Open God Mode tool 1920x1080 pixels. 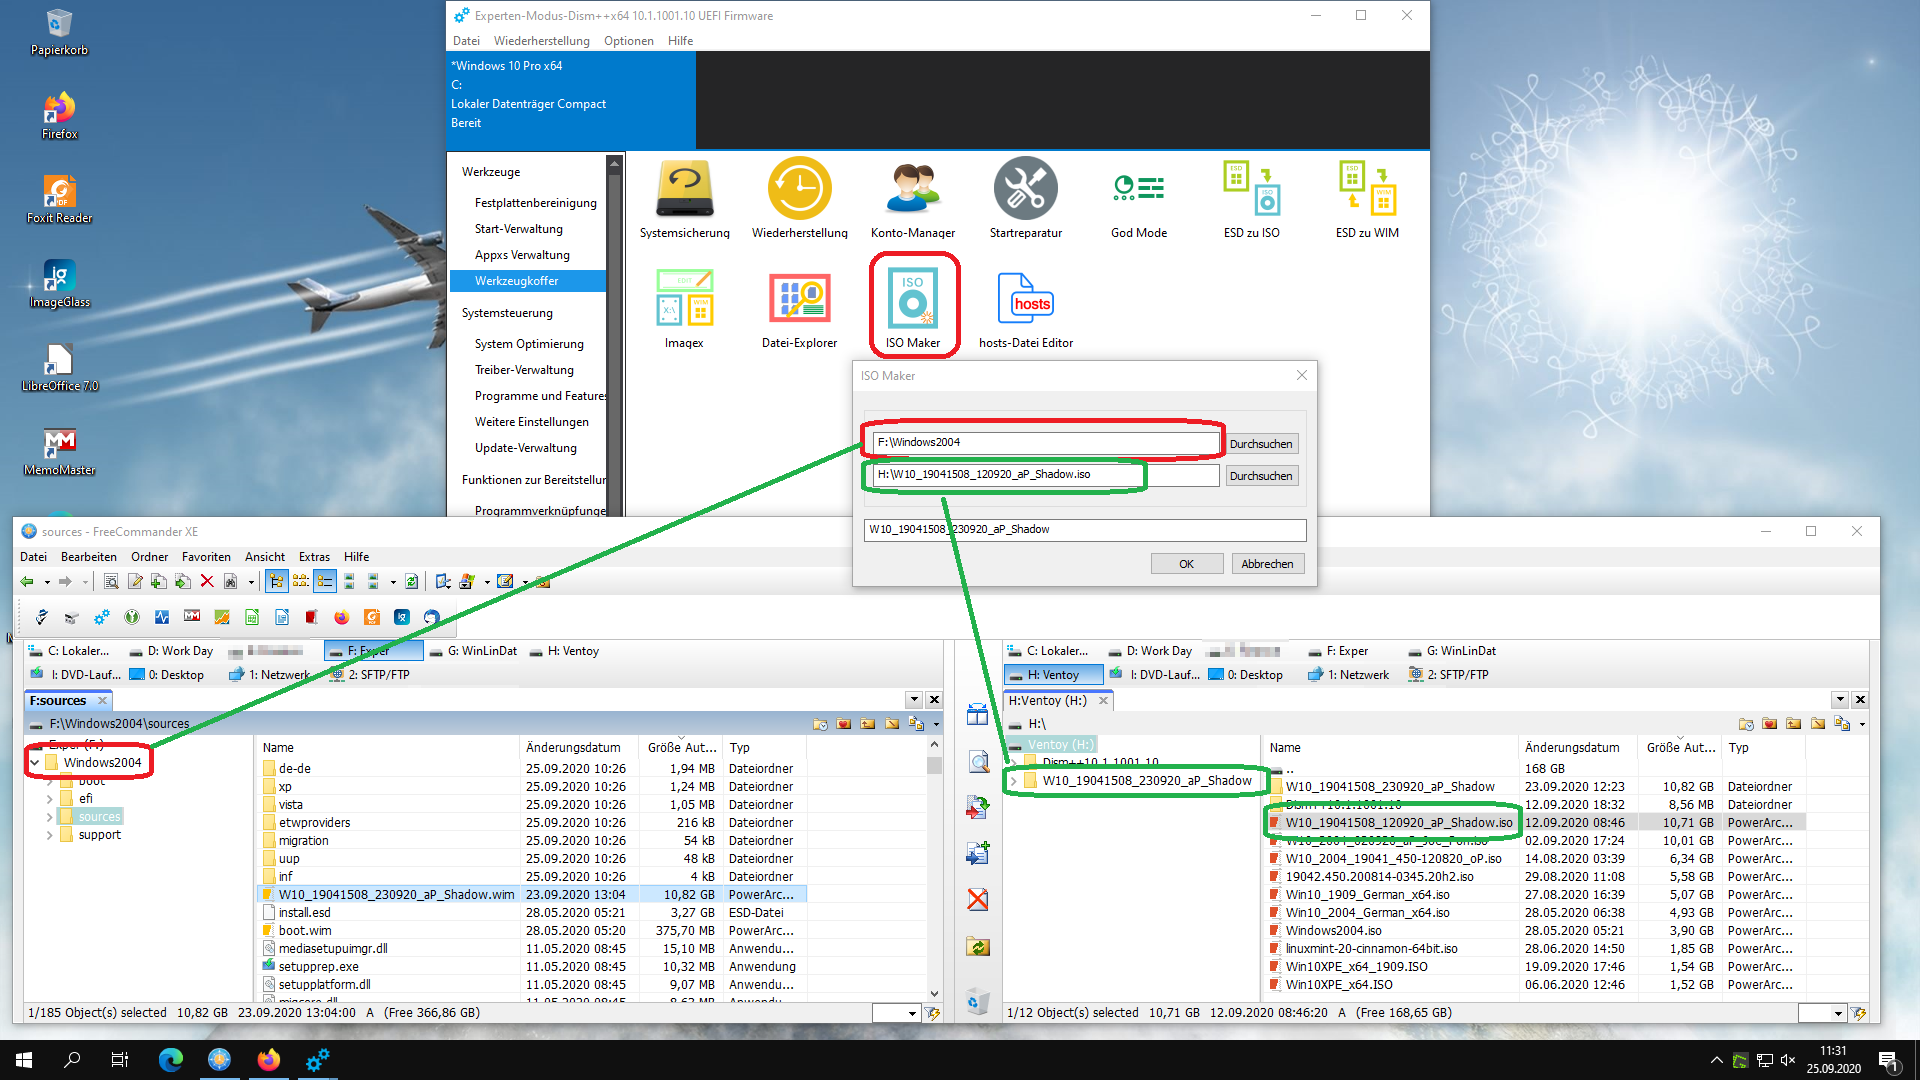point(1138,192)
